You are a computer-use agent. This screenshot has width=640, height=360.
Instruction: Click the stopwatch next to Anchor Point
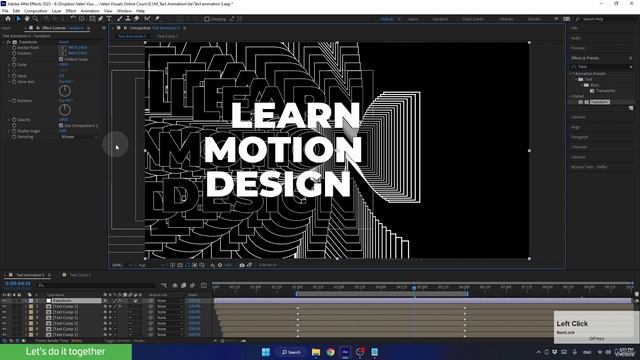pos(14,48)
